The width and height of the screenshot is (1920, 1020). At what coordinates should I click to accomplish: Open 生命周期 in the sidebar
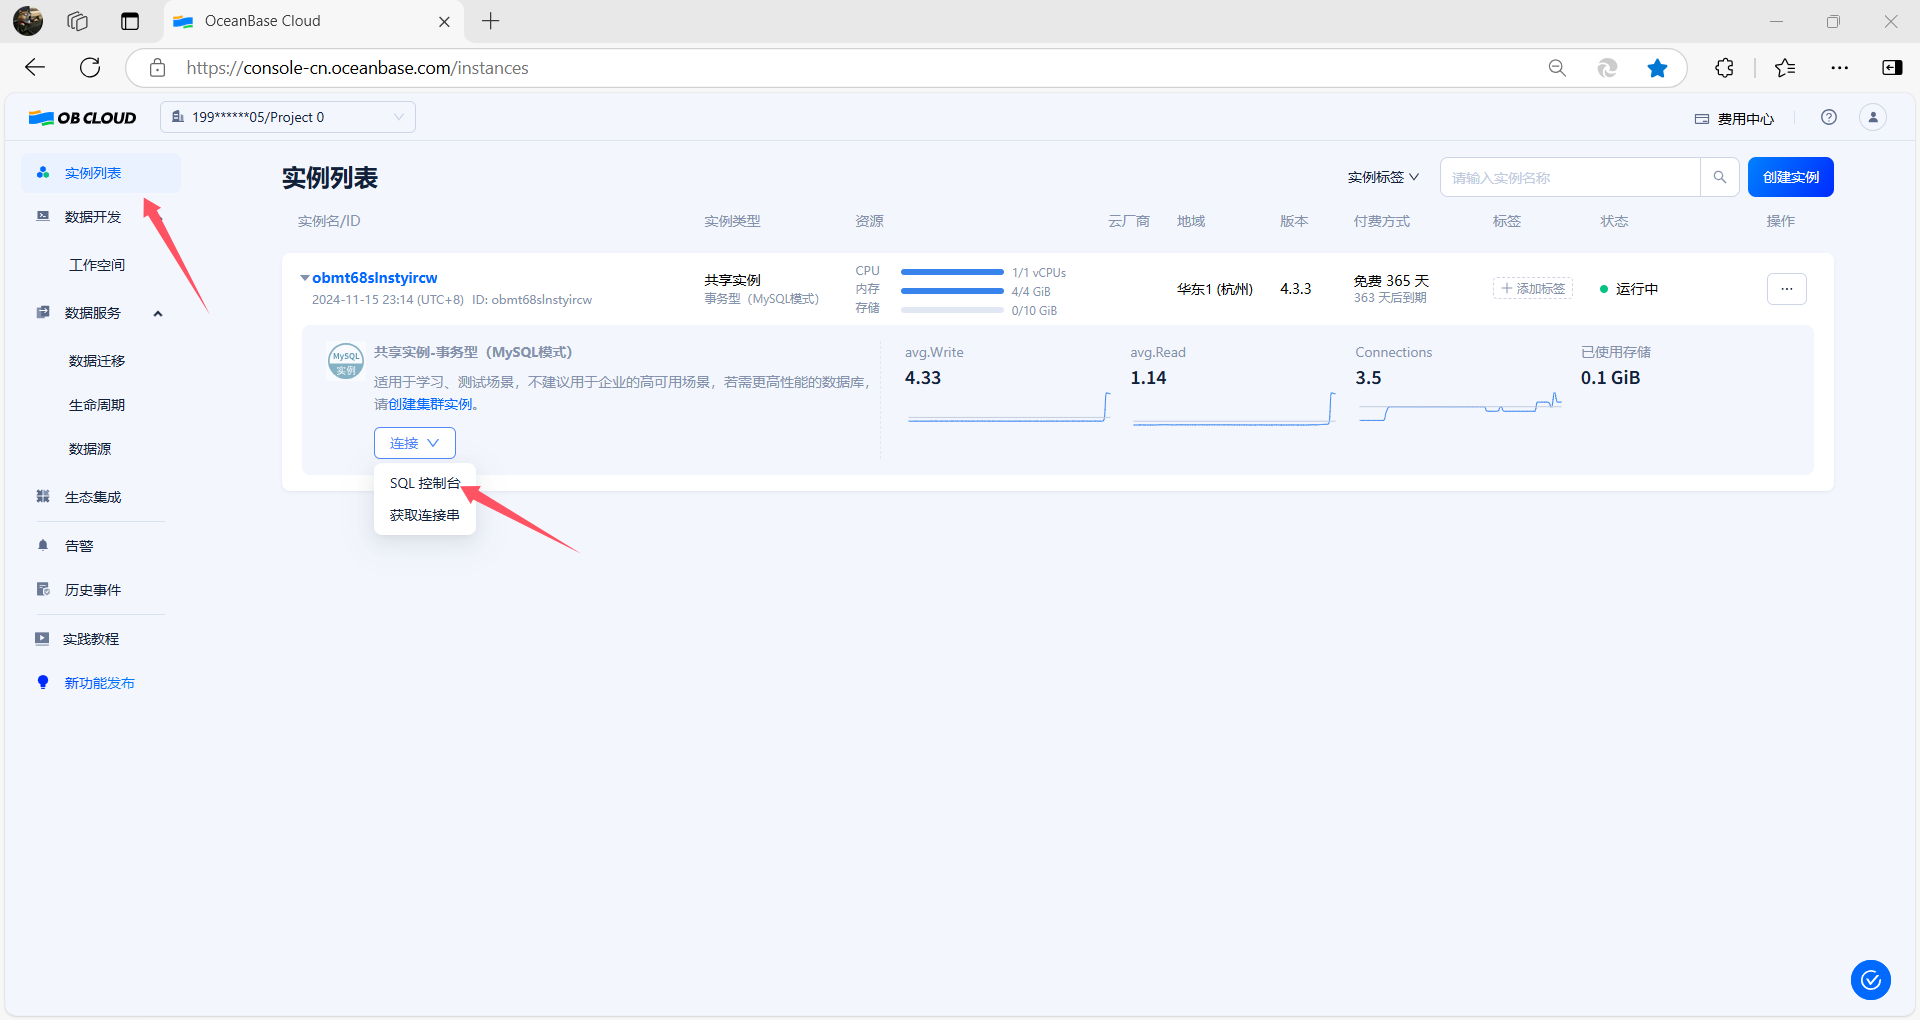pos(97,405)
